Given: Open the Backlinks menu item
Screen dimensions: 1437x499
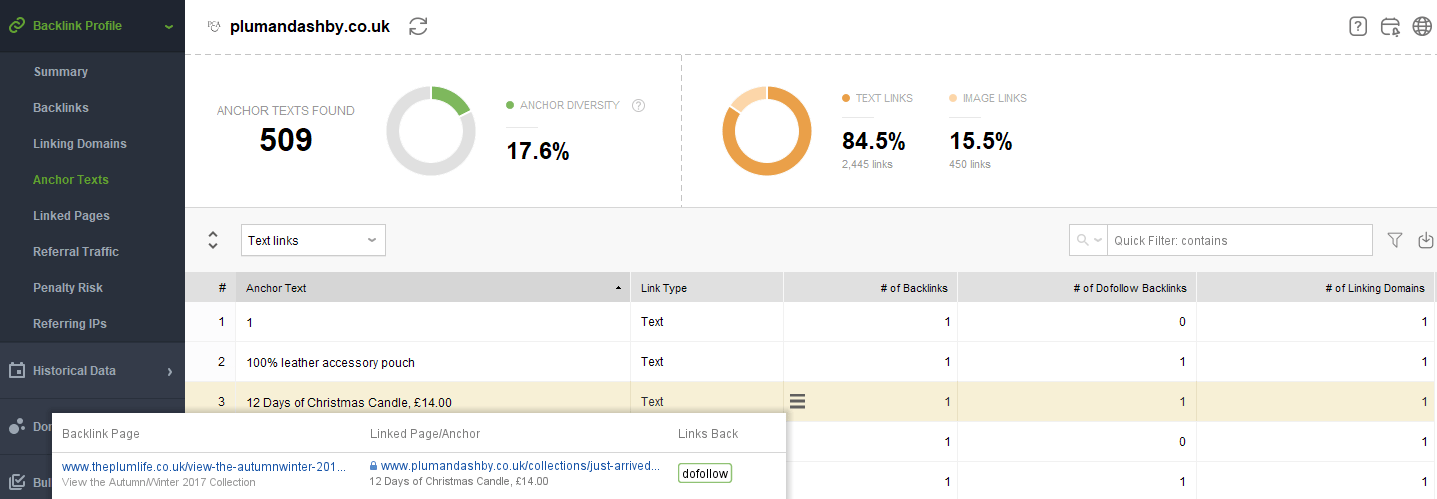Looking at the screenshot, I should click(61, 108).
